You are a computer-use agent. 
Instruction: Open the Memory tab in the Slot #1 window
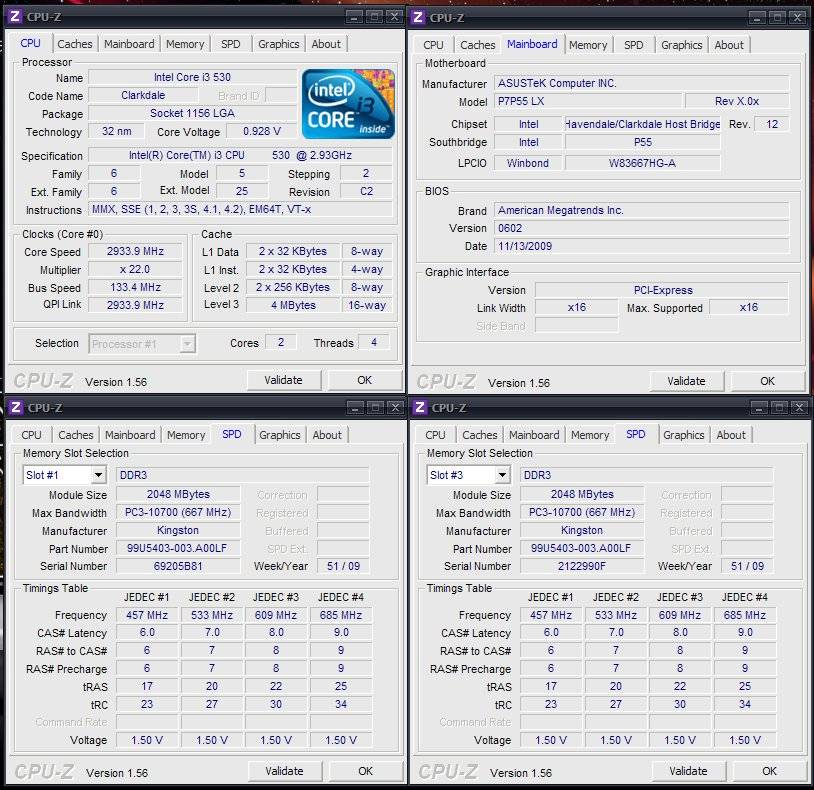(x=186, y=435)
